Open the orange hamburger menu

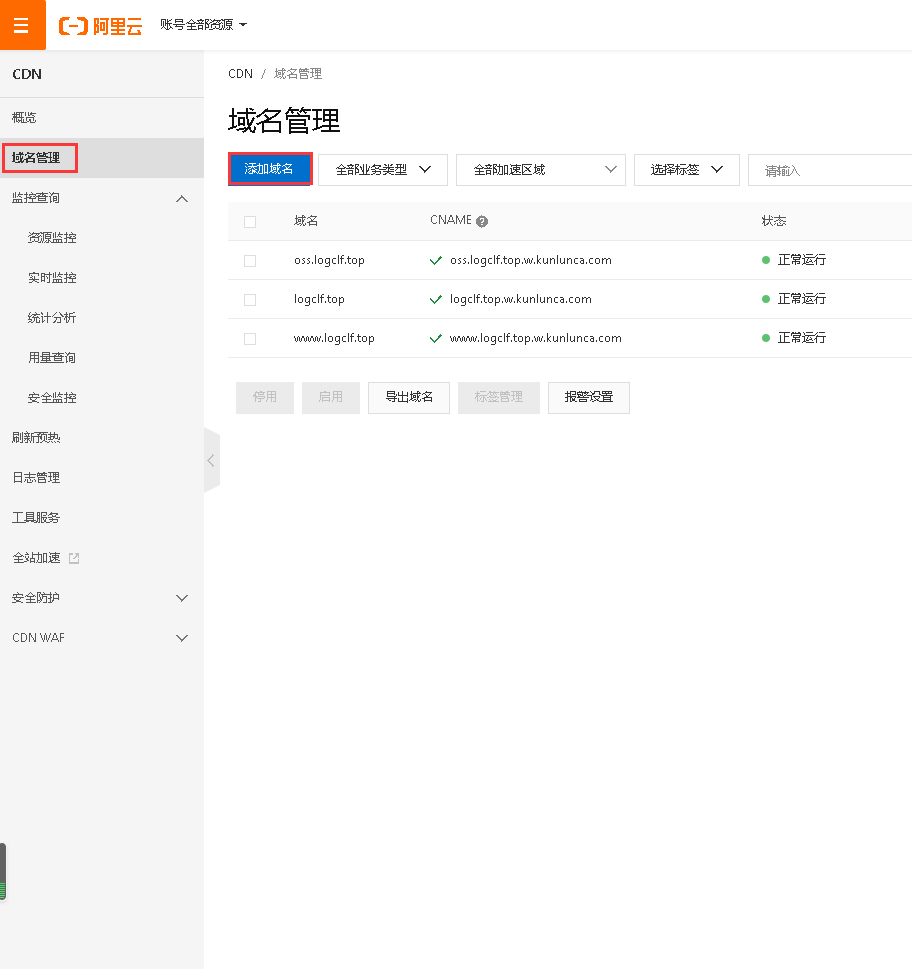22,25
